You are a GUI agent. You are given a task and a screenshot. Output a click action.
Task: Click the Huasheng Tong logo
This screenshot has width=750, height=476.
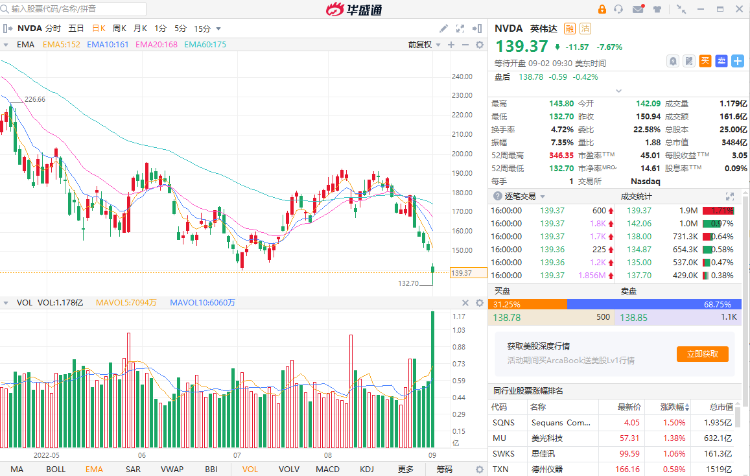pos(354,9)
